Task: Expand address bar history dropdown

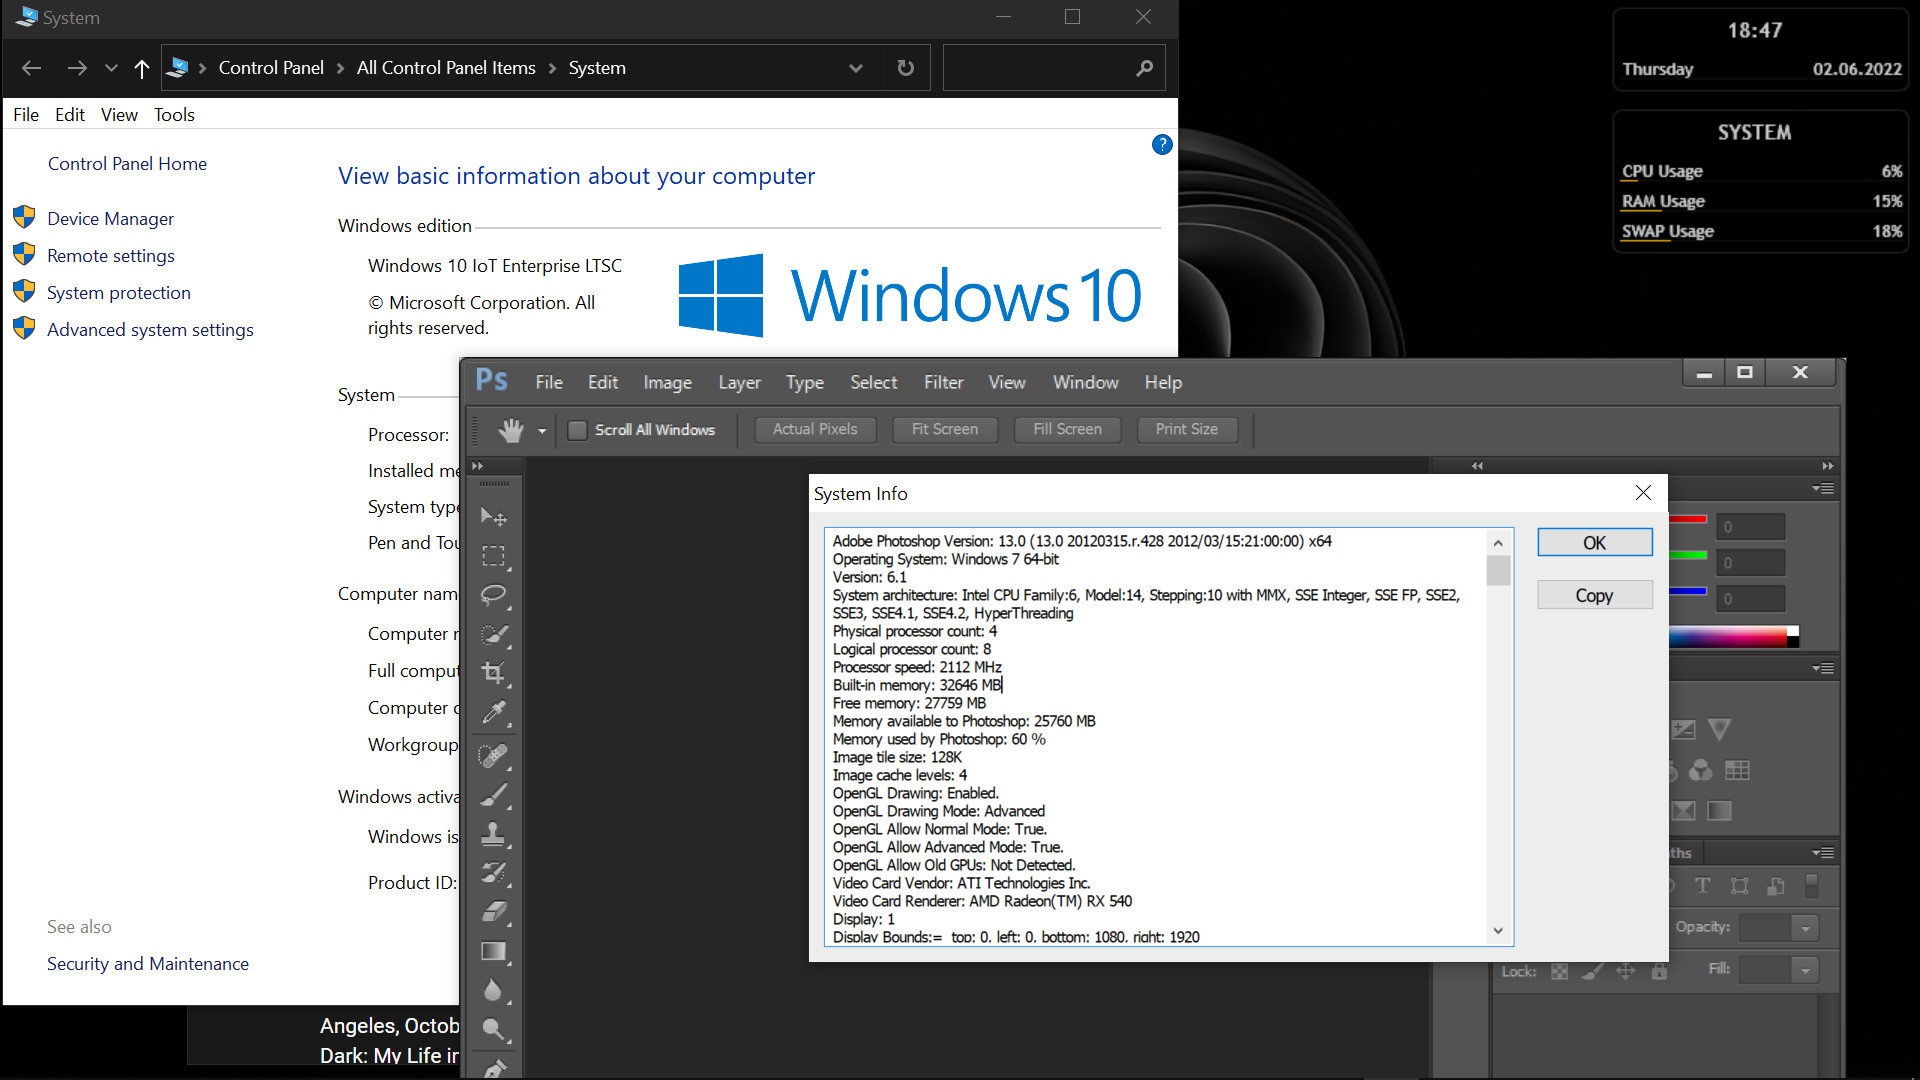Action: pyautogui.click(x=855, y=68)
